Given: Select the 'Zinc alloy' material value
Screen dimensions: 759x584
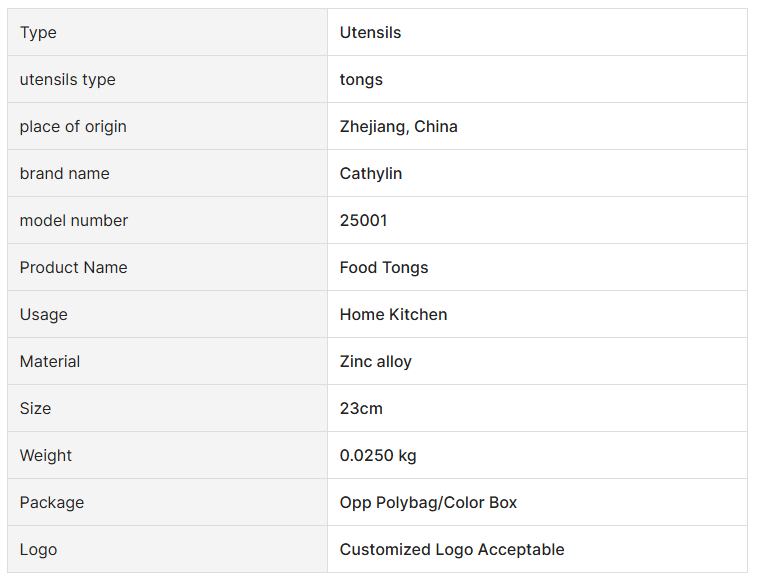Looking at the screenshot, I should click(x=375, y=362).
